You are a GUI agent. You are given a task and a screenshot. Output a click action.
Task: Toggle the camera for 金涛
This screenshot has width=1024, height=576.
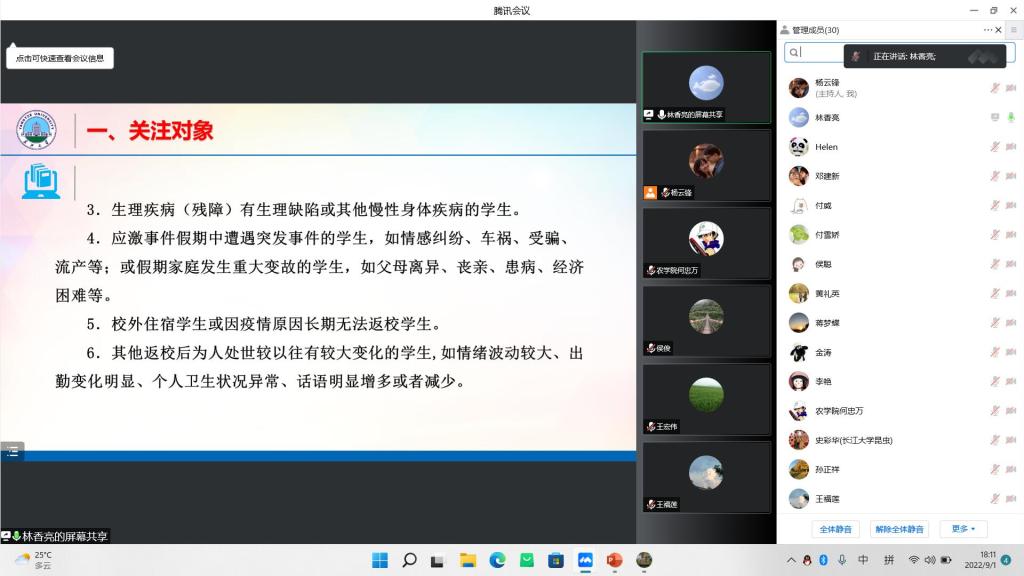(x=1011, y=353)
